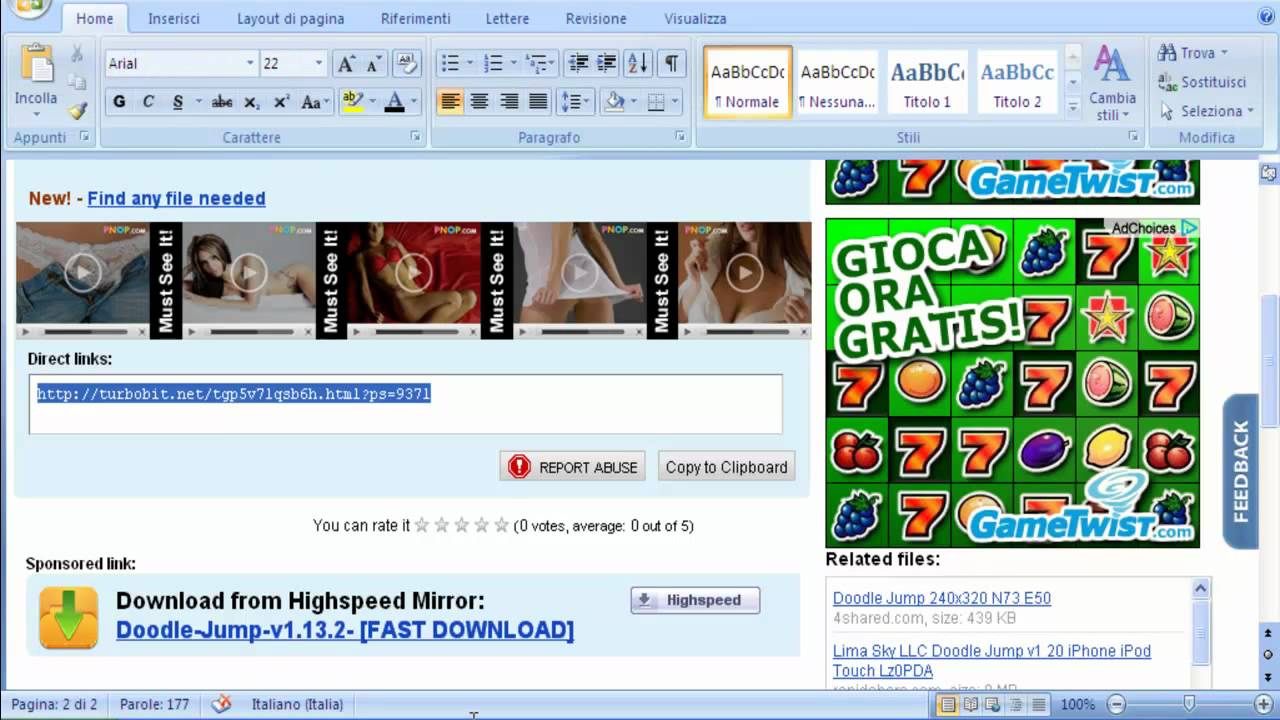Click the zoom out minus button
The width and height of the screenshot is (1280, 720).
click(1117, 704)
